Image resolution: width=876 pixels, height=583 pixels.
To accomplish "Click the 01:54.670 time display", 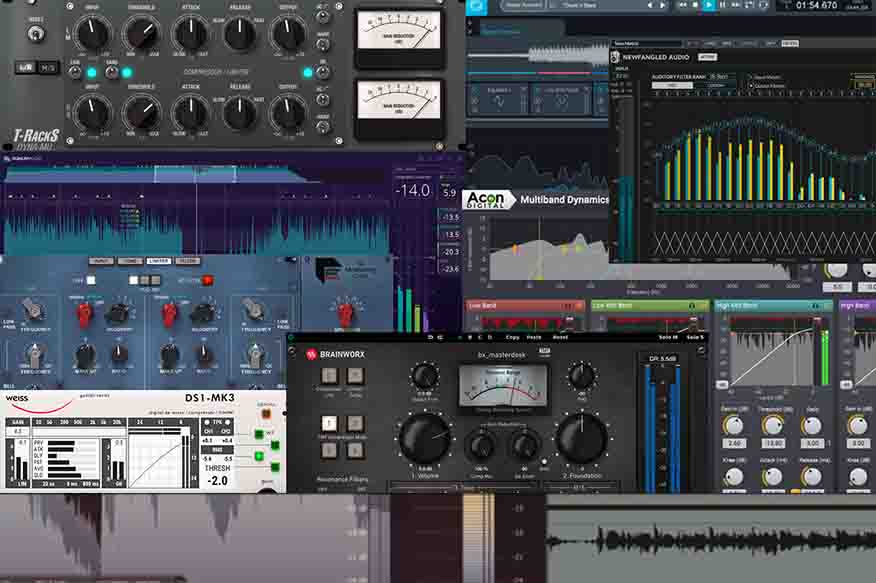I will pos(816,5).
